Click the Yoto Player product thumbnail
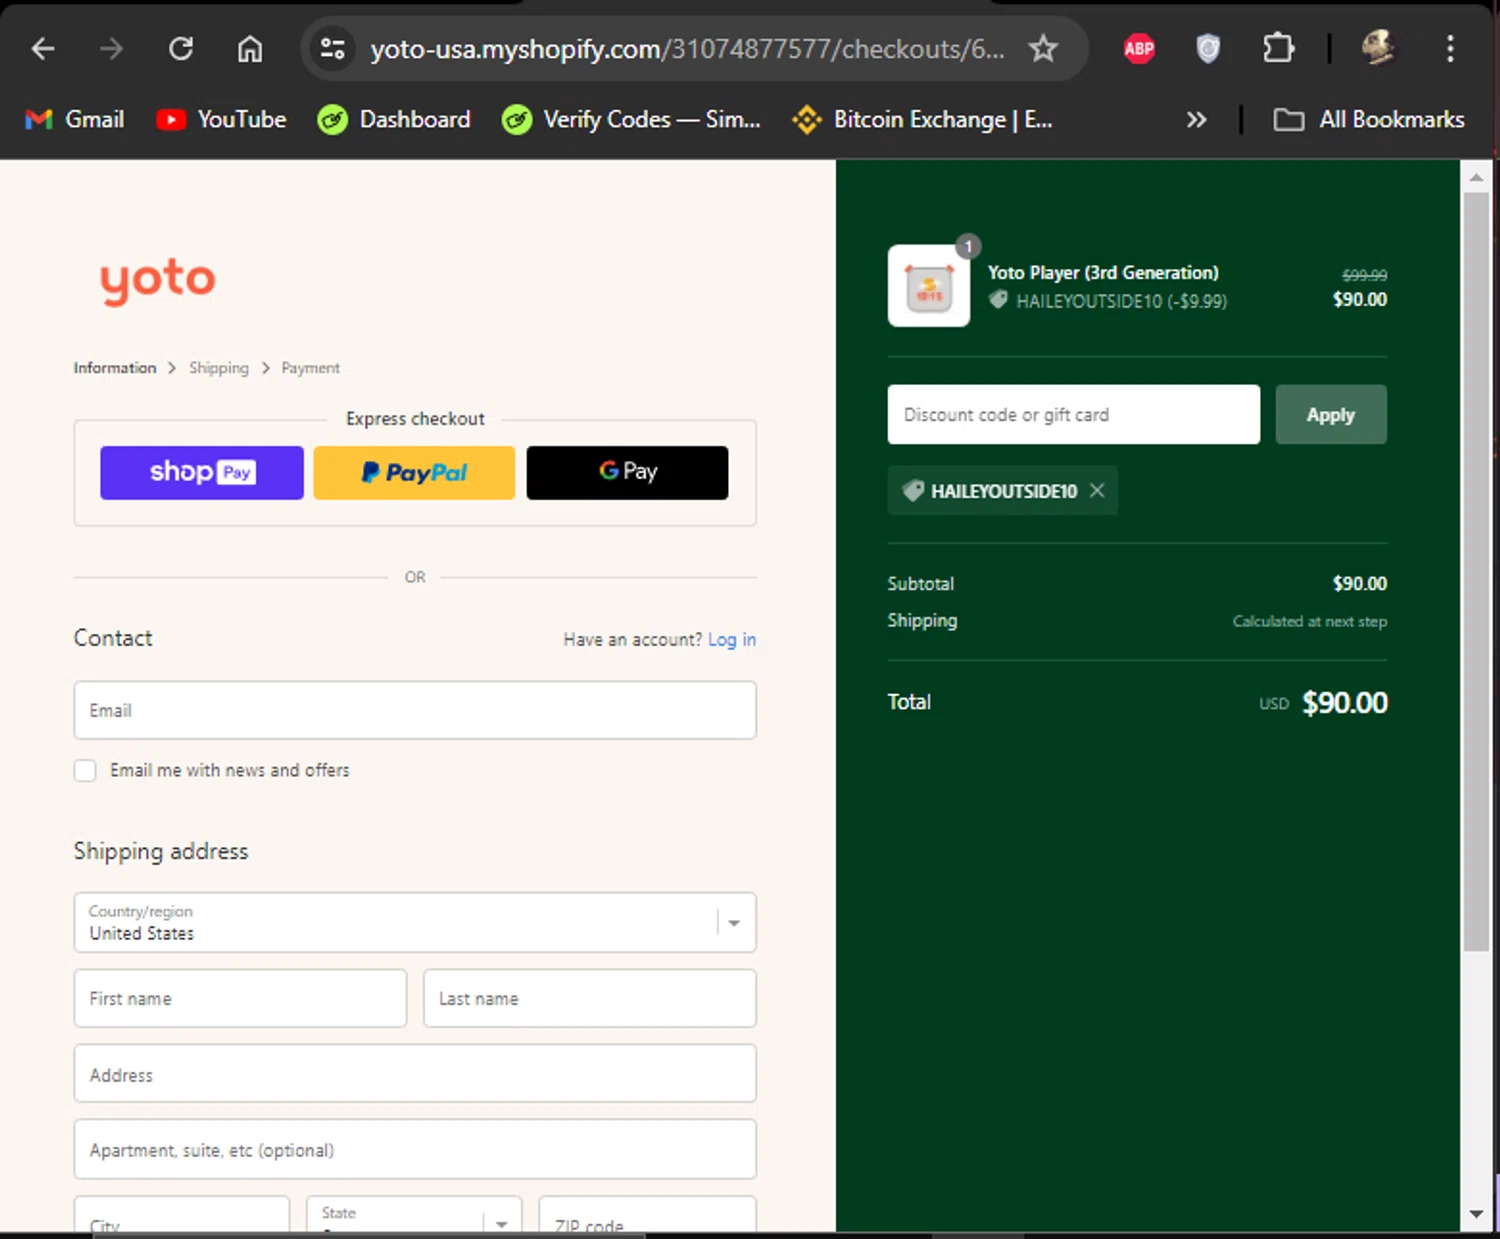Viewport: 1500px width, 1239px height. point(929,286)
